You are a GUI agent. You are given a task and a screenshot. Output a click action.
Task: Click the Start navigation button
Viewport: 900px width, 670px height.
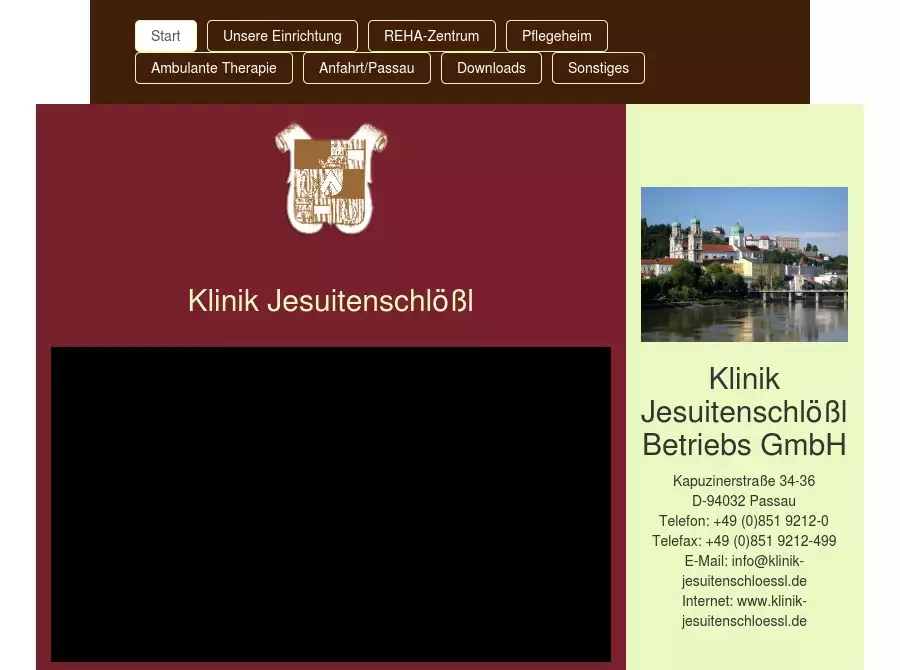pos(165,36)
